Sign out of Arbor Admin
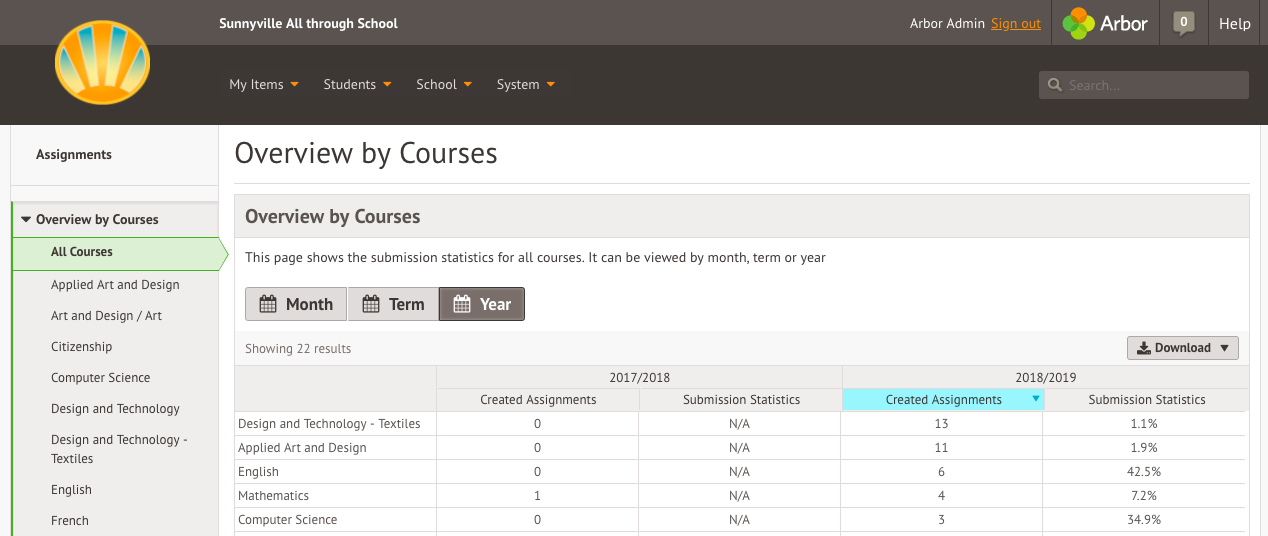Screen dimensions: 1268x536 1015,24
